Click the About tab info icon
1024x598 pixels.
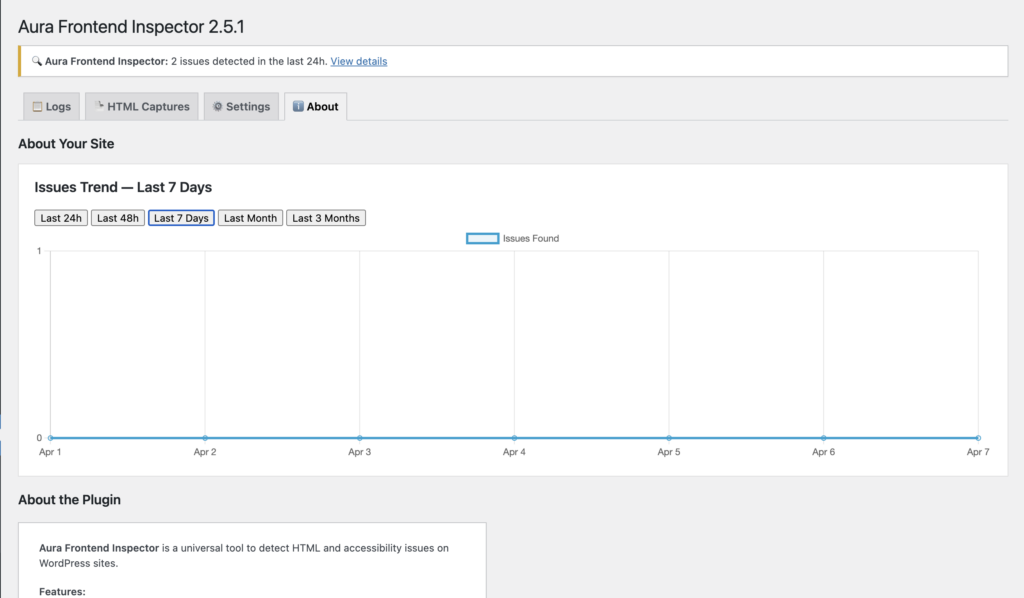[298, 106]
